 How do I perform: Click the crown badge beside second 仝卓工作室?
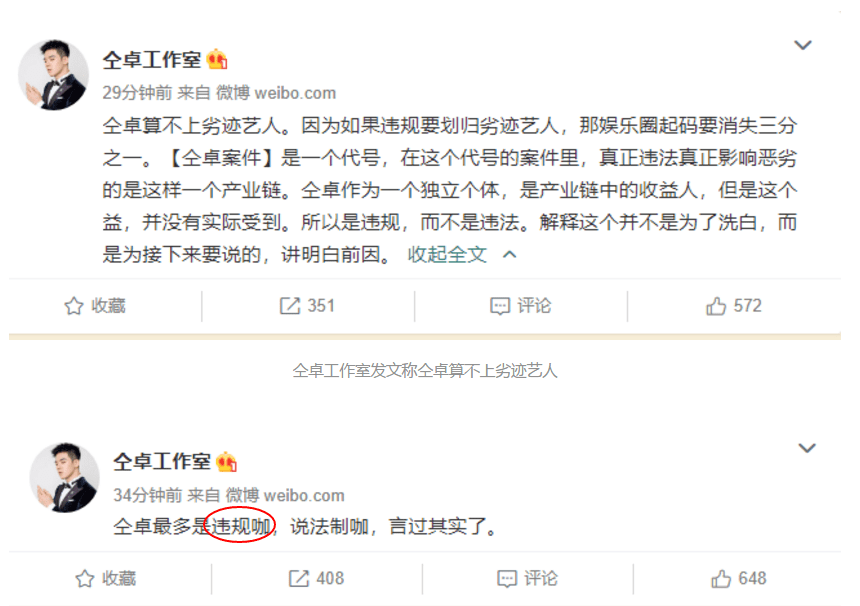(x=227, y=462)
